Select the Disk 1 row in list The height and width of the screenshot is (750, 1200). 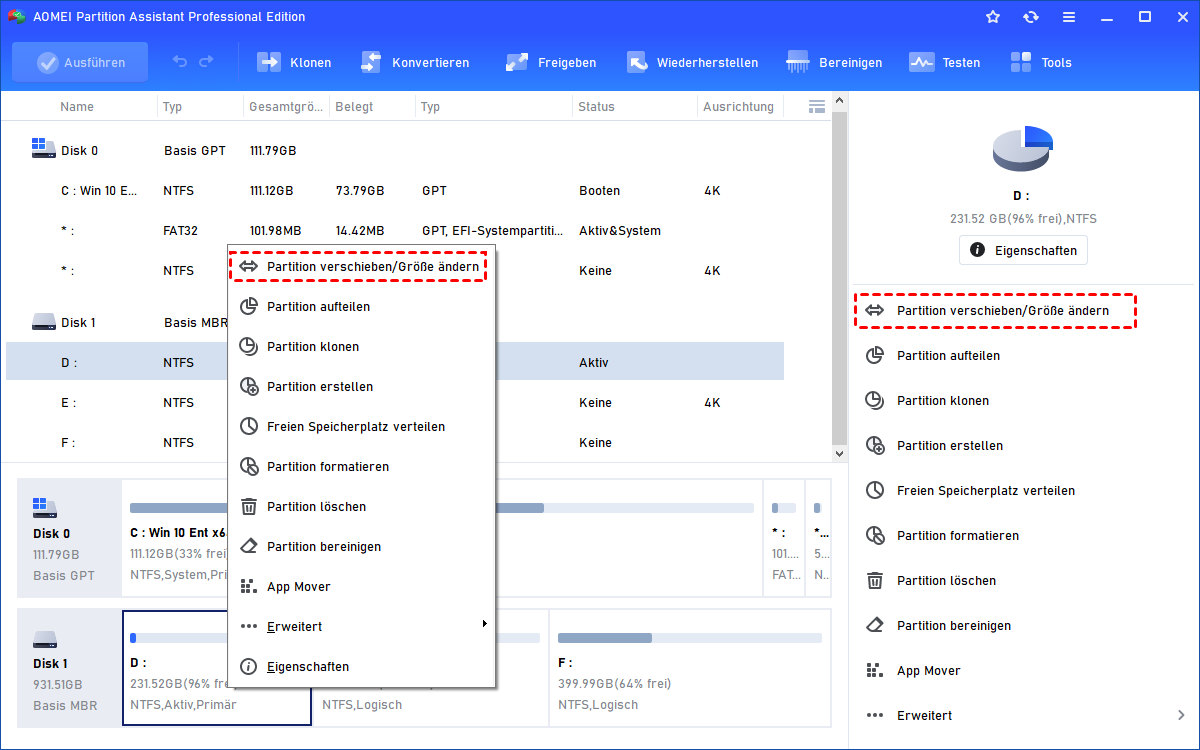(x=395, y=323)
